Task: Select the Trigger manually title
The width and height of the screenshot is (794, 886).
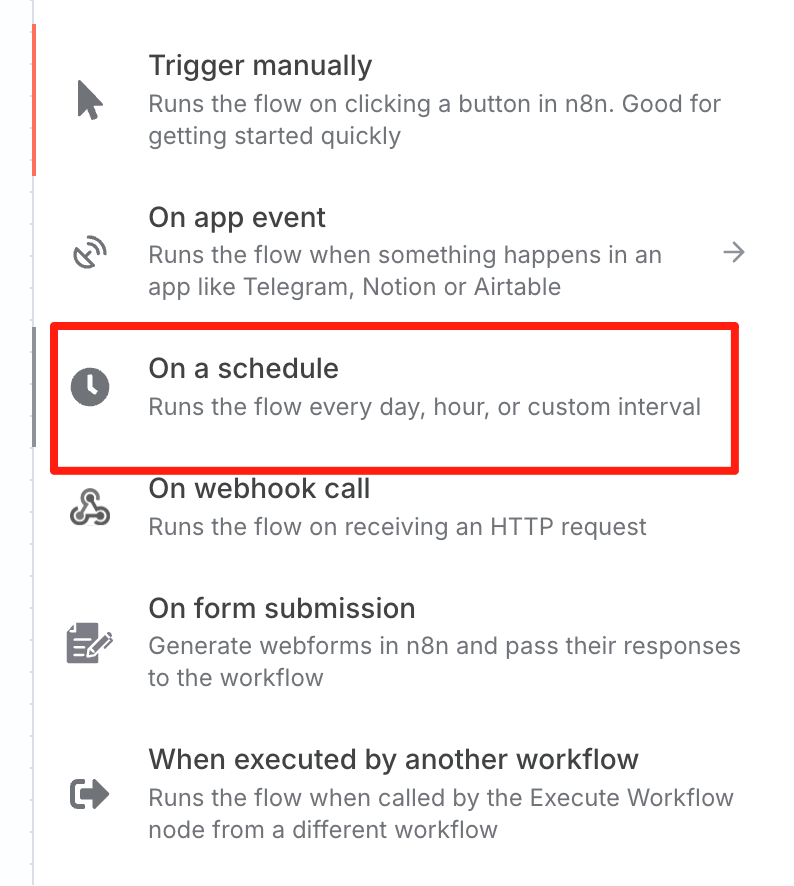Action: click(260, 66)
